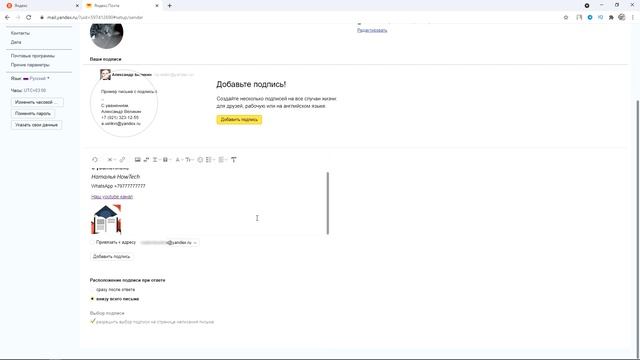Open the list formatting dropdown icon
Screen dimensions: 640x360
coord(210,160)
